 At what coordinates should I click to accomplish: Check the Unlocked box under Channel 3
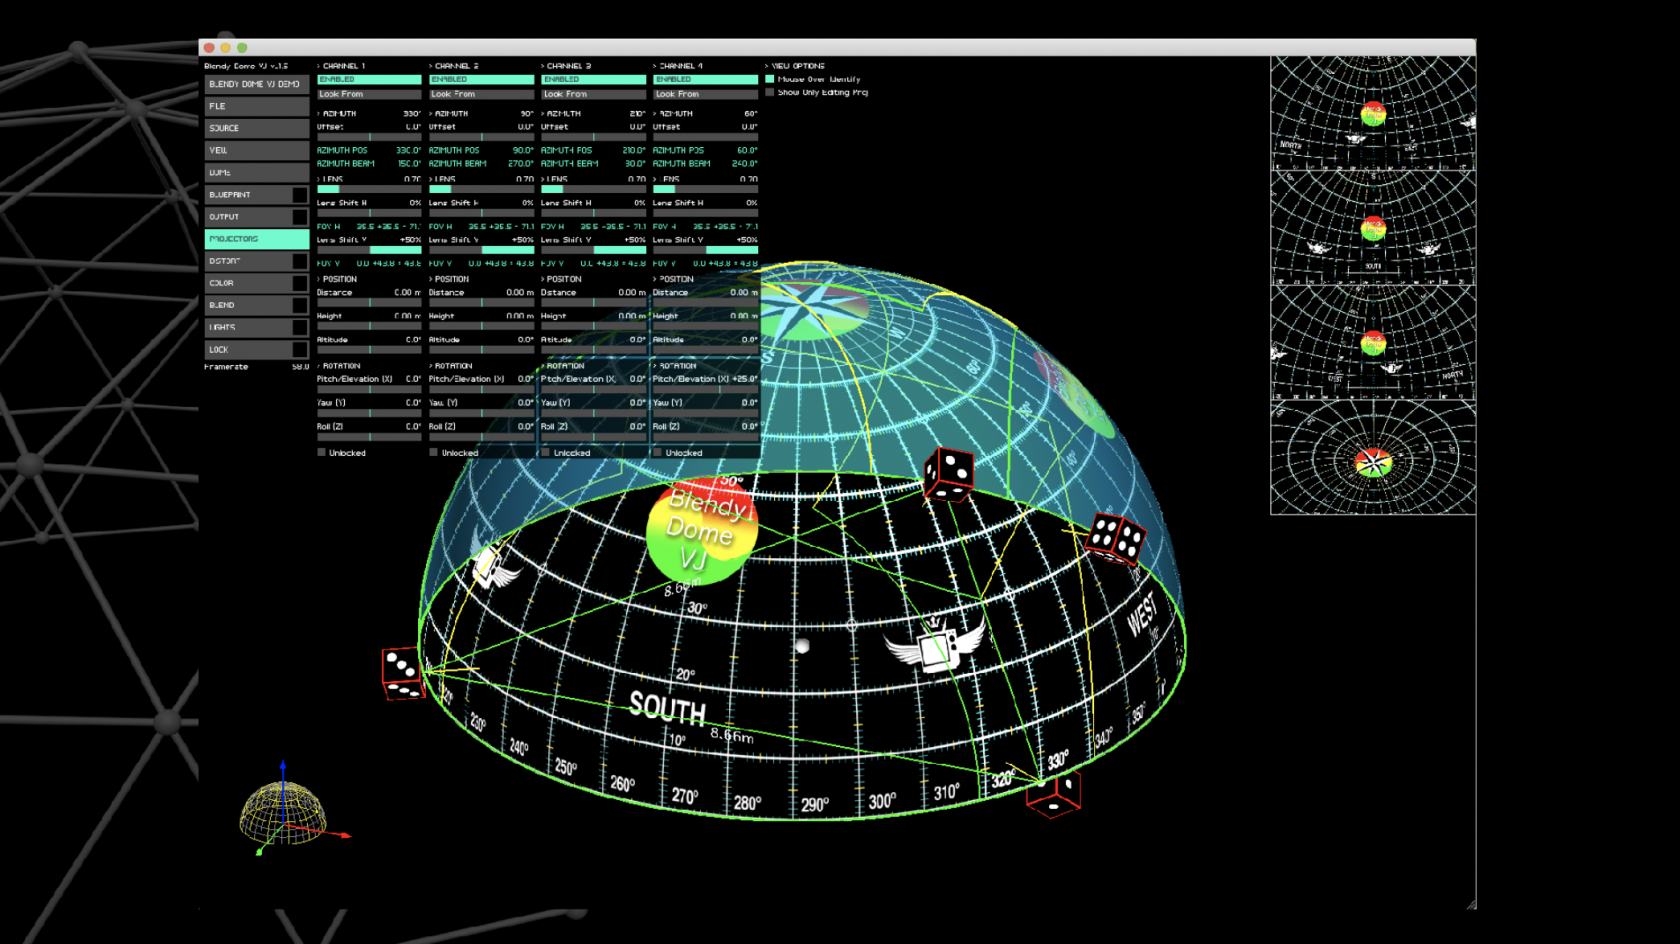click(x=546, y=452)
